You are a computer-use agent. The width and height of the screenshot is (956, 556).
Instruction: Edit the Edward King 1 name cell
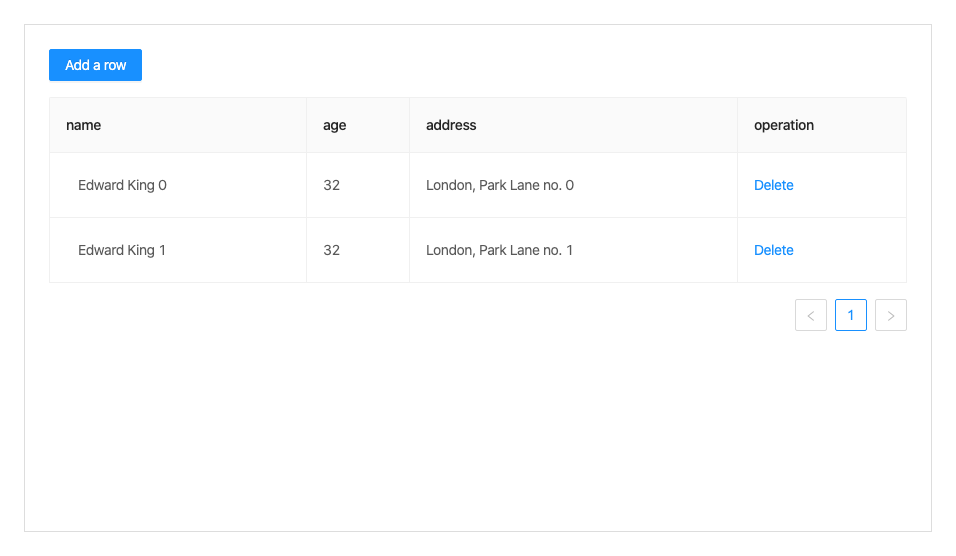click(x=122, y=250)
